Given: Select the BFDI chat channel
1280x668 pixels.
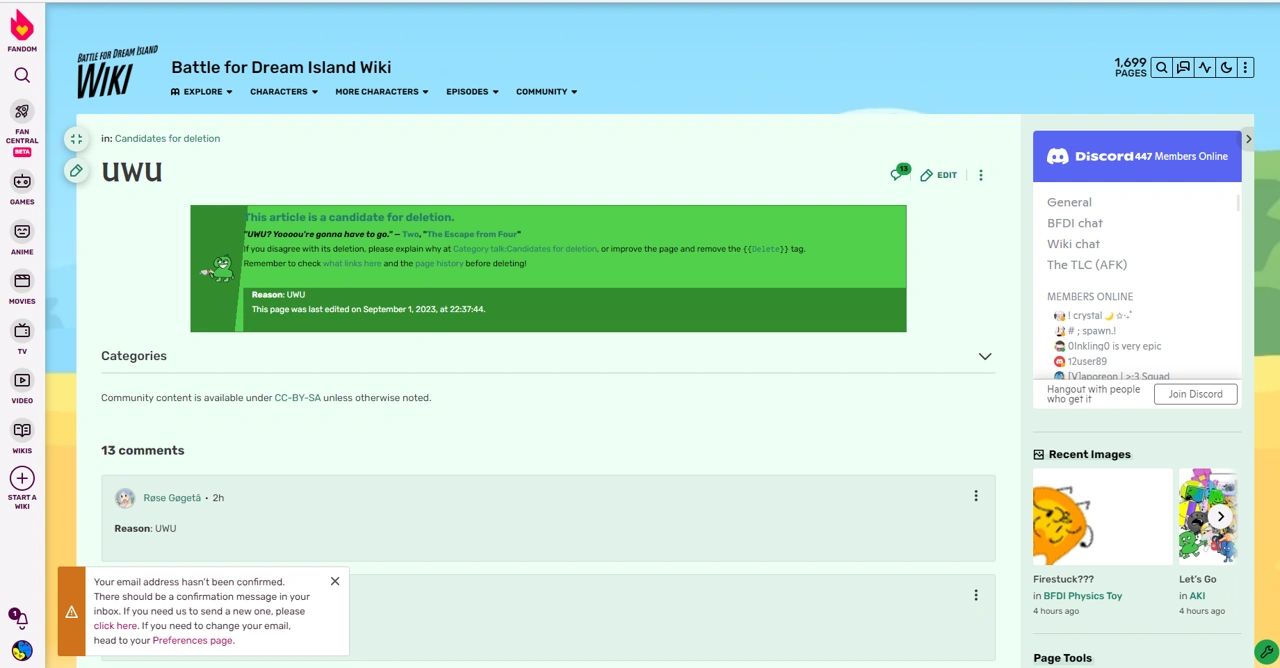Looking at the screenshot, I should tap(1075, 223).
